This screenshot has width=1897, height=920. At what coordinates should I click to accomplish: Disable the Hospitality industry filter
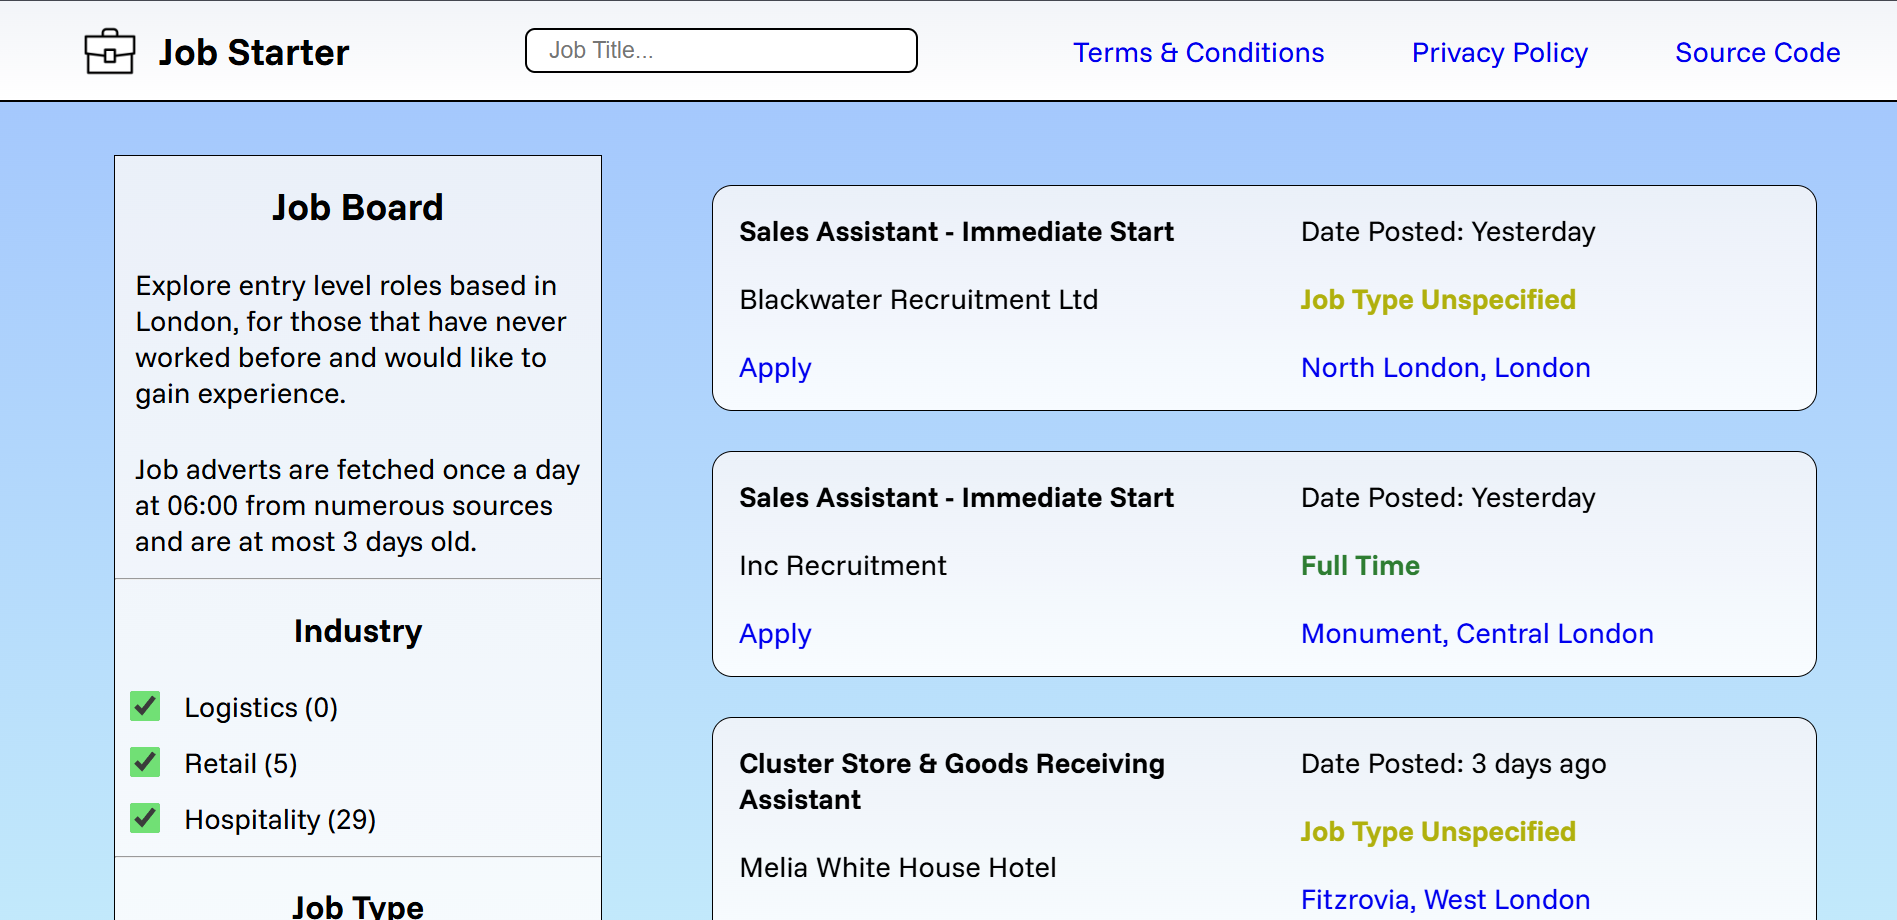point(145,818)
